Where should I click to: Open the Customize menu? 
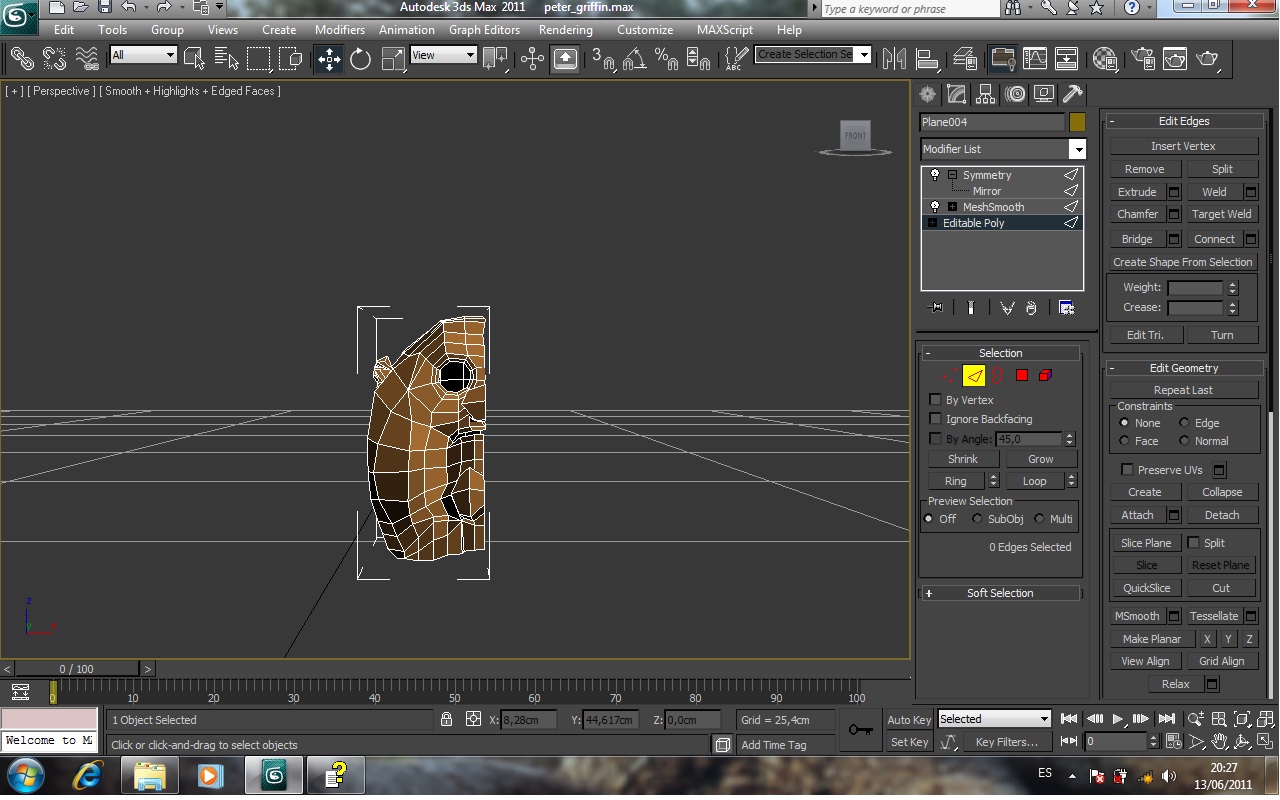645,30
